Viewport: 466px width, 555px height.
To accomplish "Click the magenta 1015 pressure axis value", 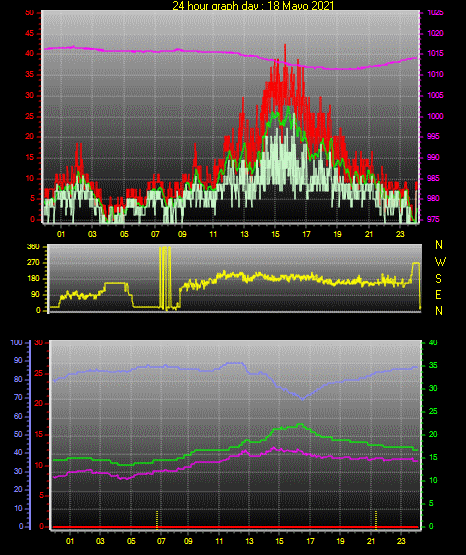I will click(x=435, y=53).
